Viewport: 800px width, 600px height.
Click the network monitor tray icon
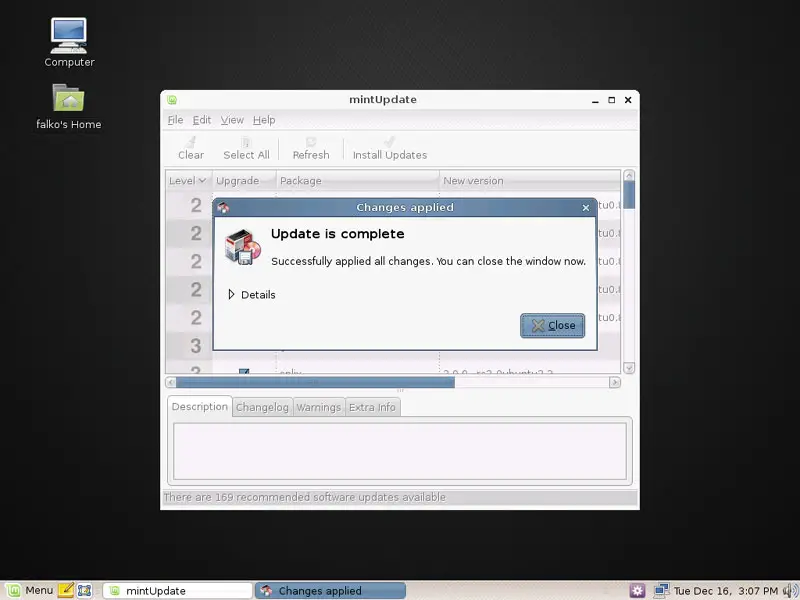(x=661, y=591)
